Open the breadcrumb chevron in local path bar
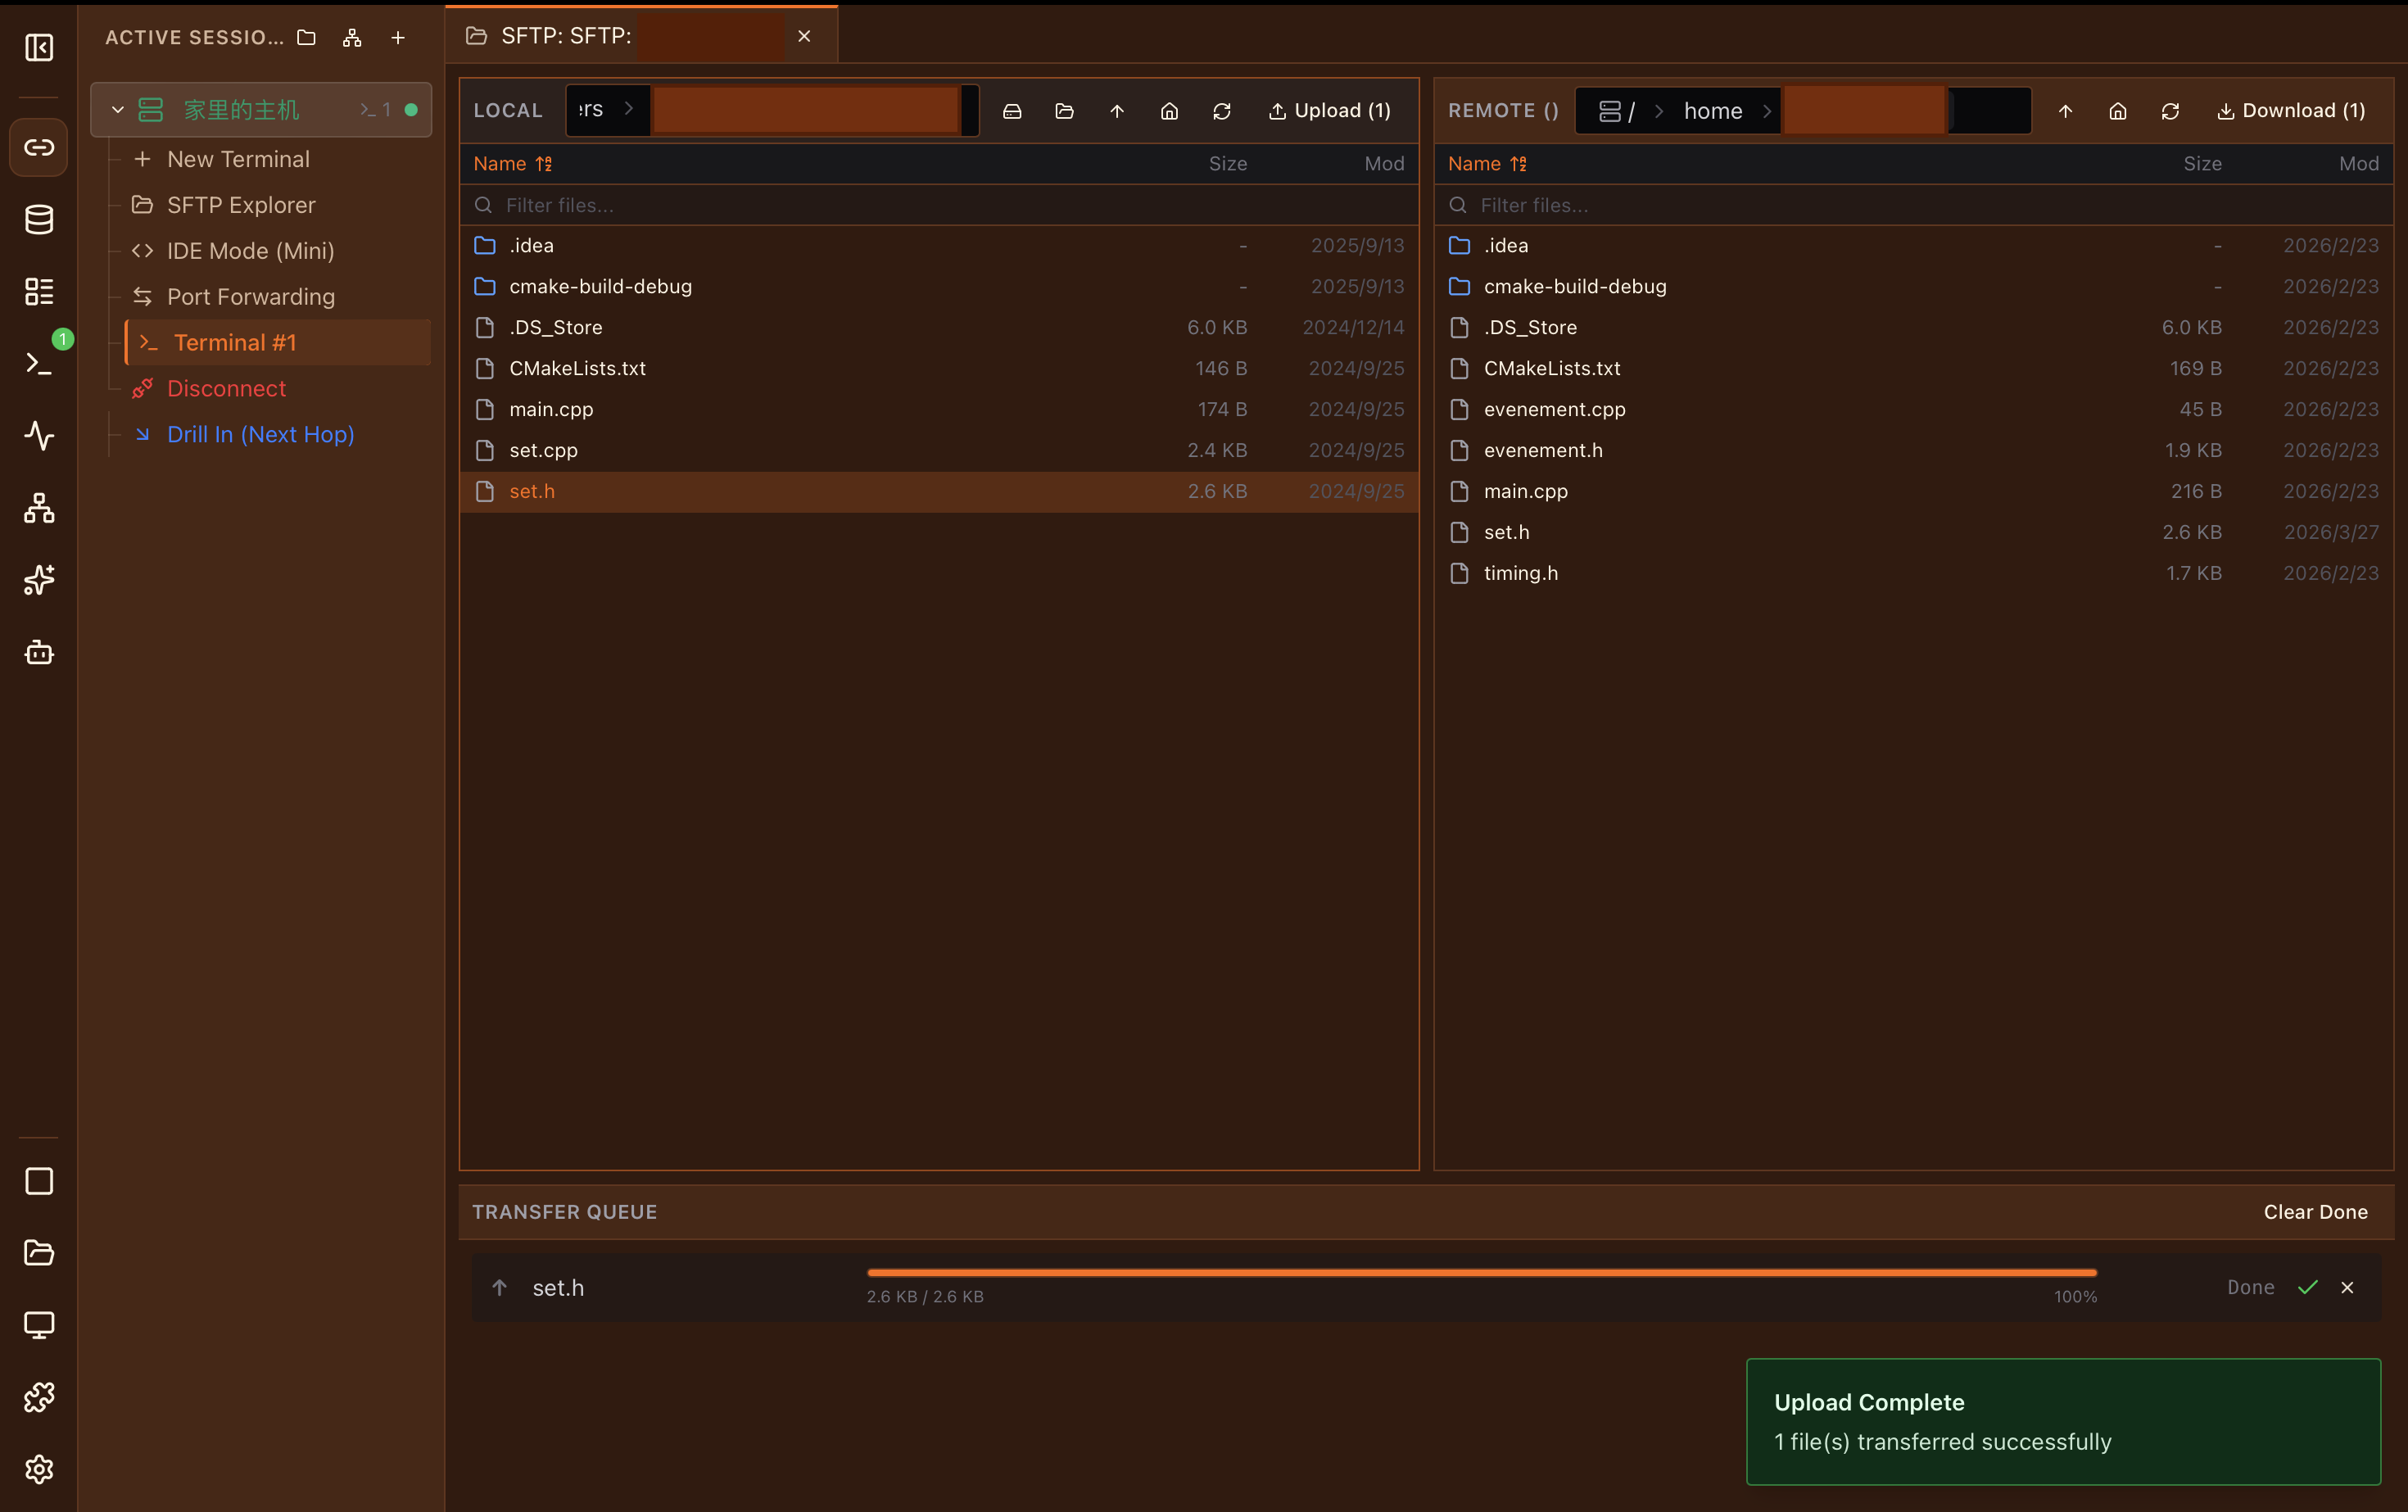Viewport: 2408px width, 1512px height. tap(629, 109)
